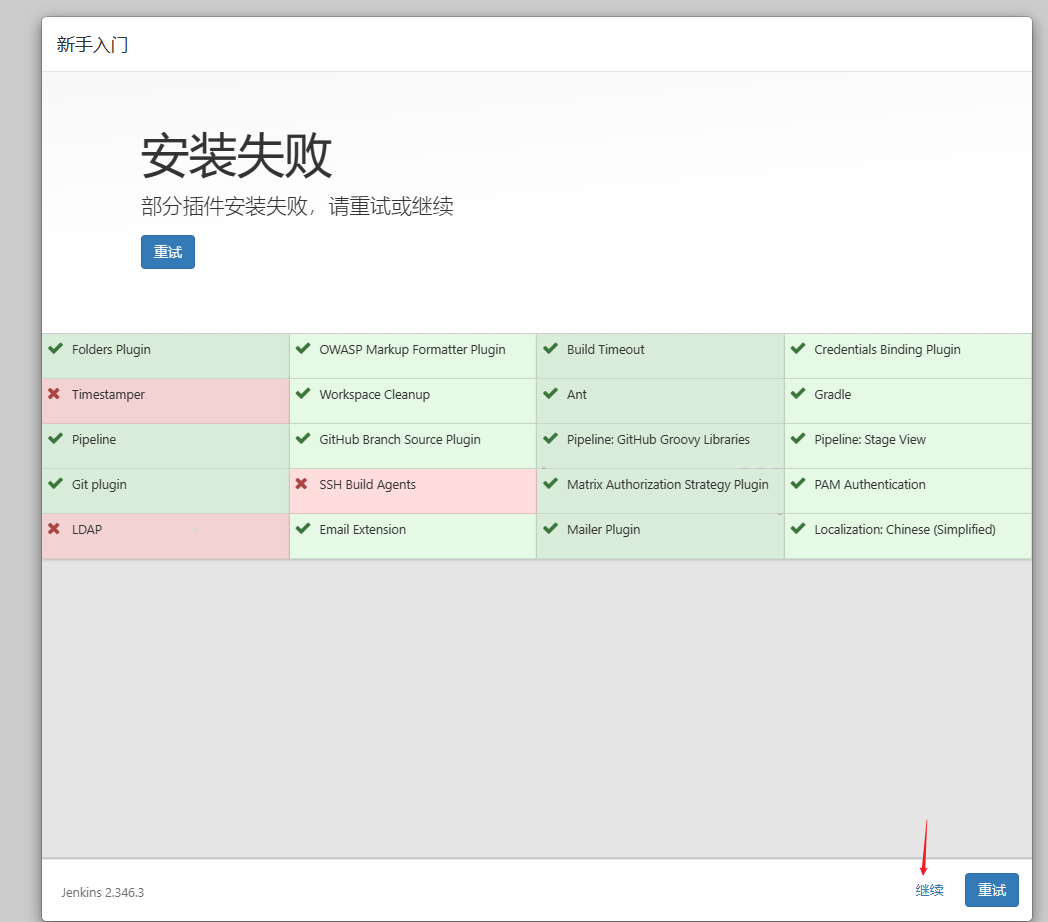Click the 重试 button in the footer
This screenshot has width=1048, height=922.
(x=991, y=890)
